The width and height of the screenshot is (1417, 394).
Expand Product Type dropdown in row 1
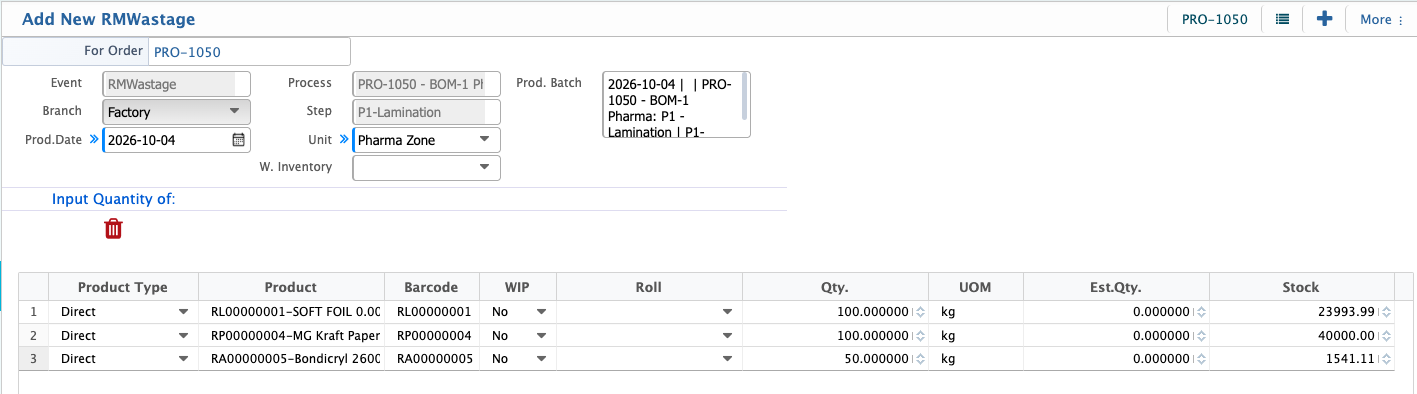pyautogui.click(x=183, y=312)
